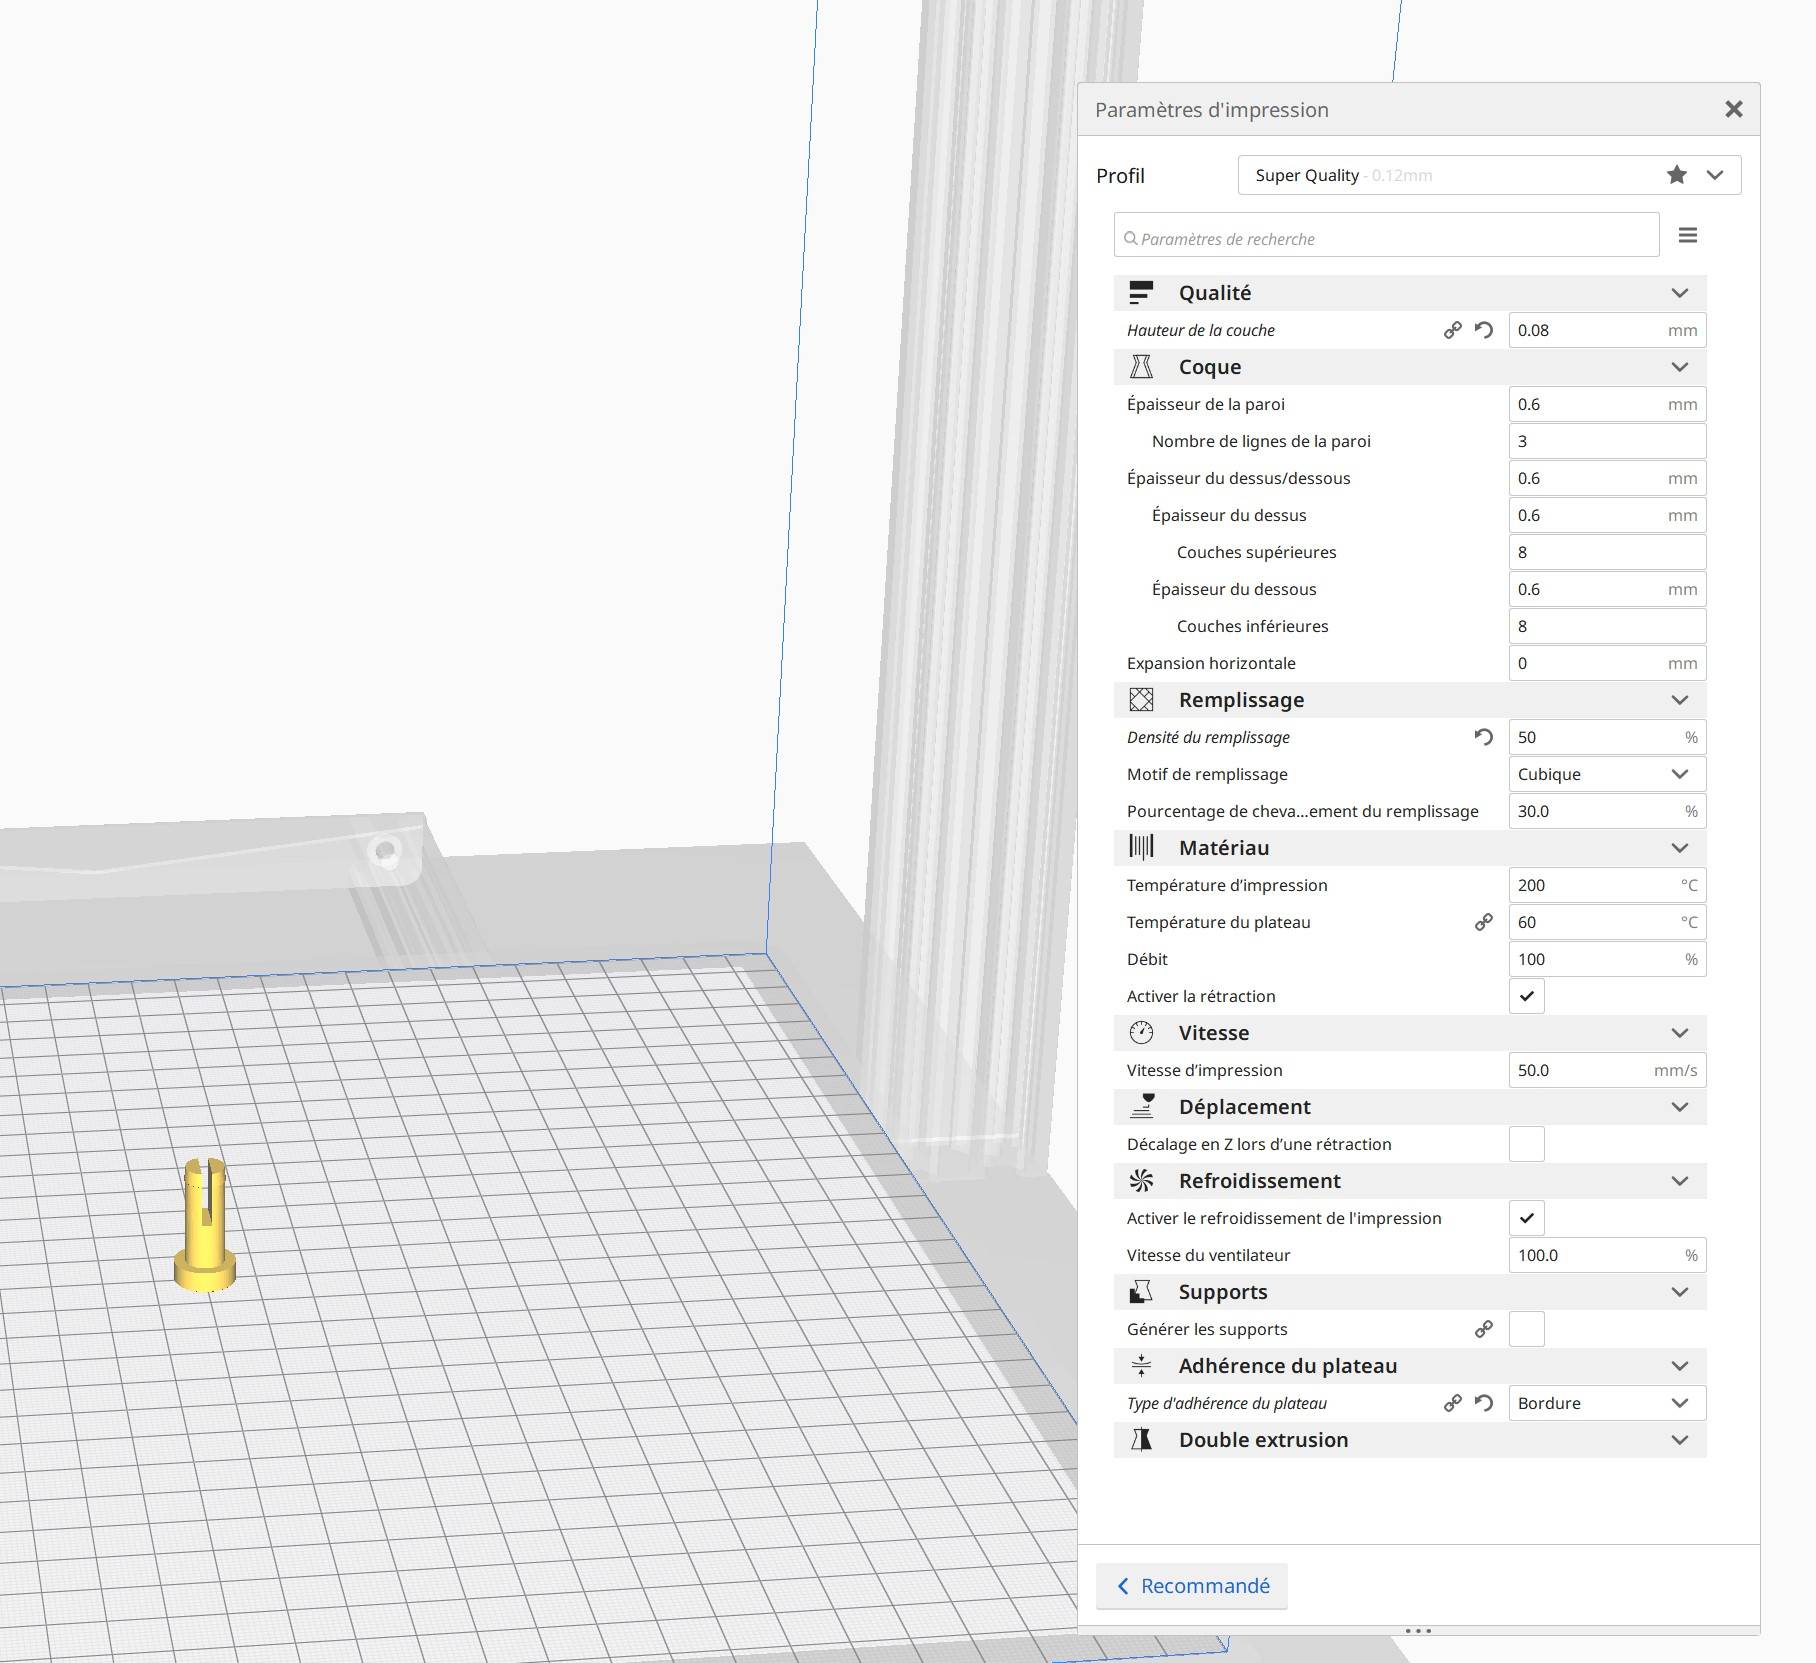Toggle Activer le refroidissement de l'impression
The image size is (1816, 1663).
(1527, 1218)
